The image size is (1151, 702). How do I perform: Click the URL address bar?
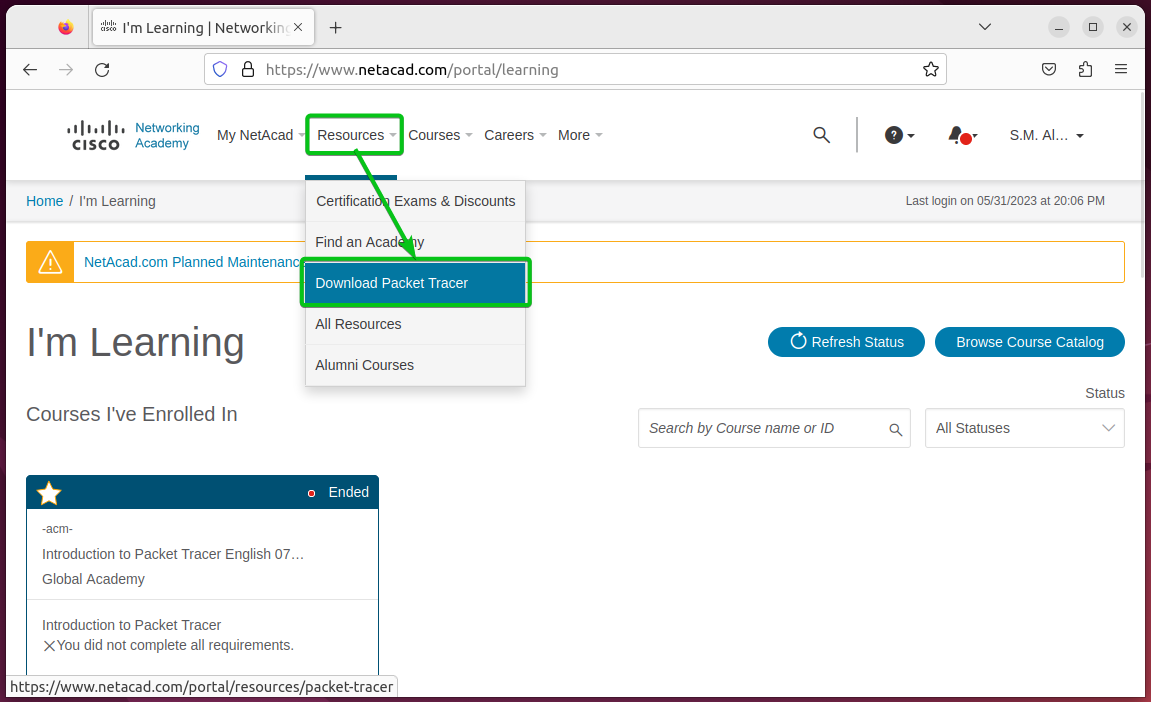[x=575, y=70]
